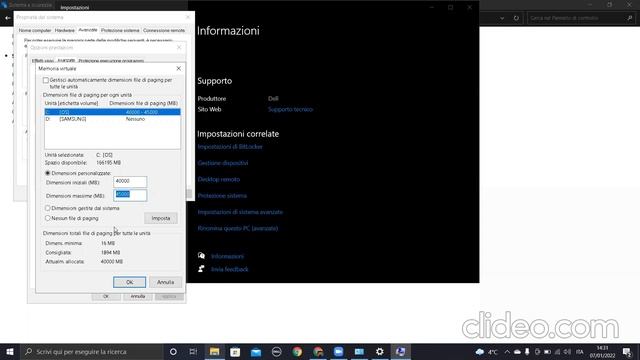Click the taskbar search box

(92, 351)
